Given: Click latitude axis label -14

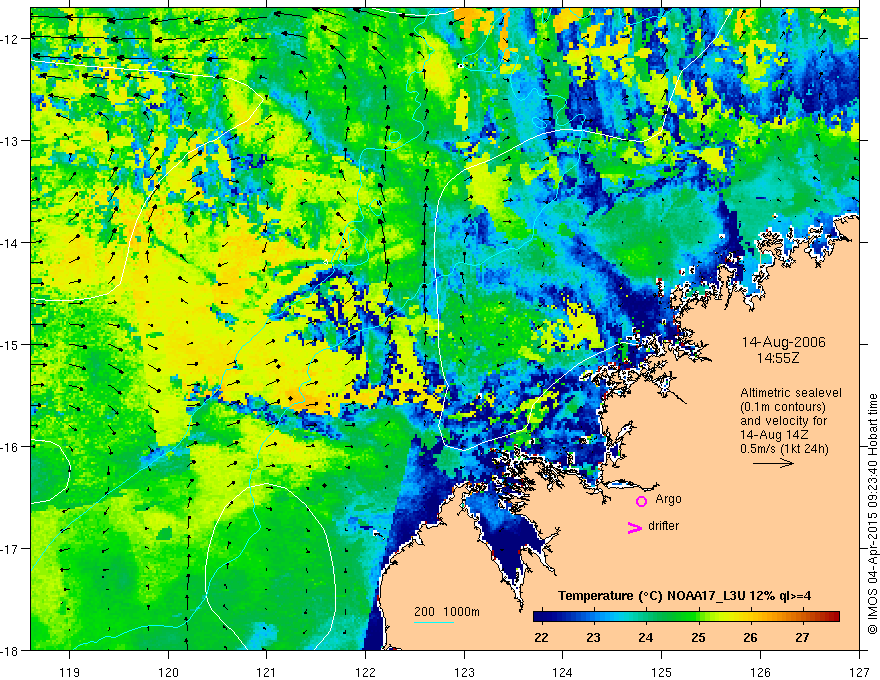Looking at the screenshot, I should pyautogui.click(x=10, y=243).
